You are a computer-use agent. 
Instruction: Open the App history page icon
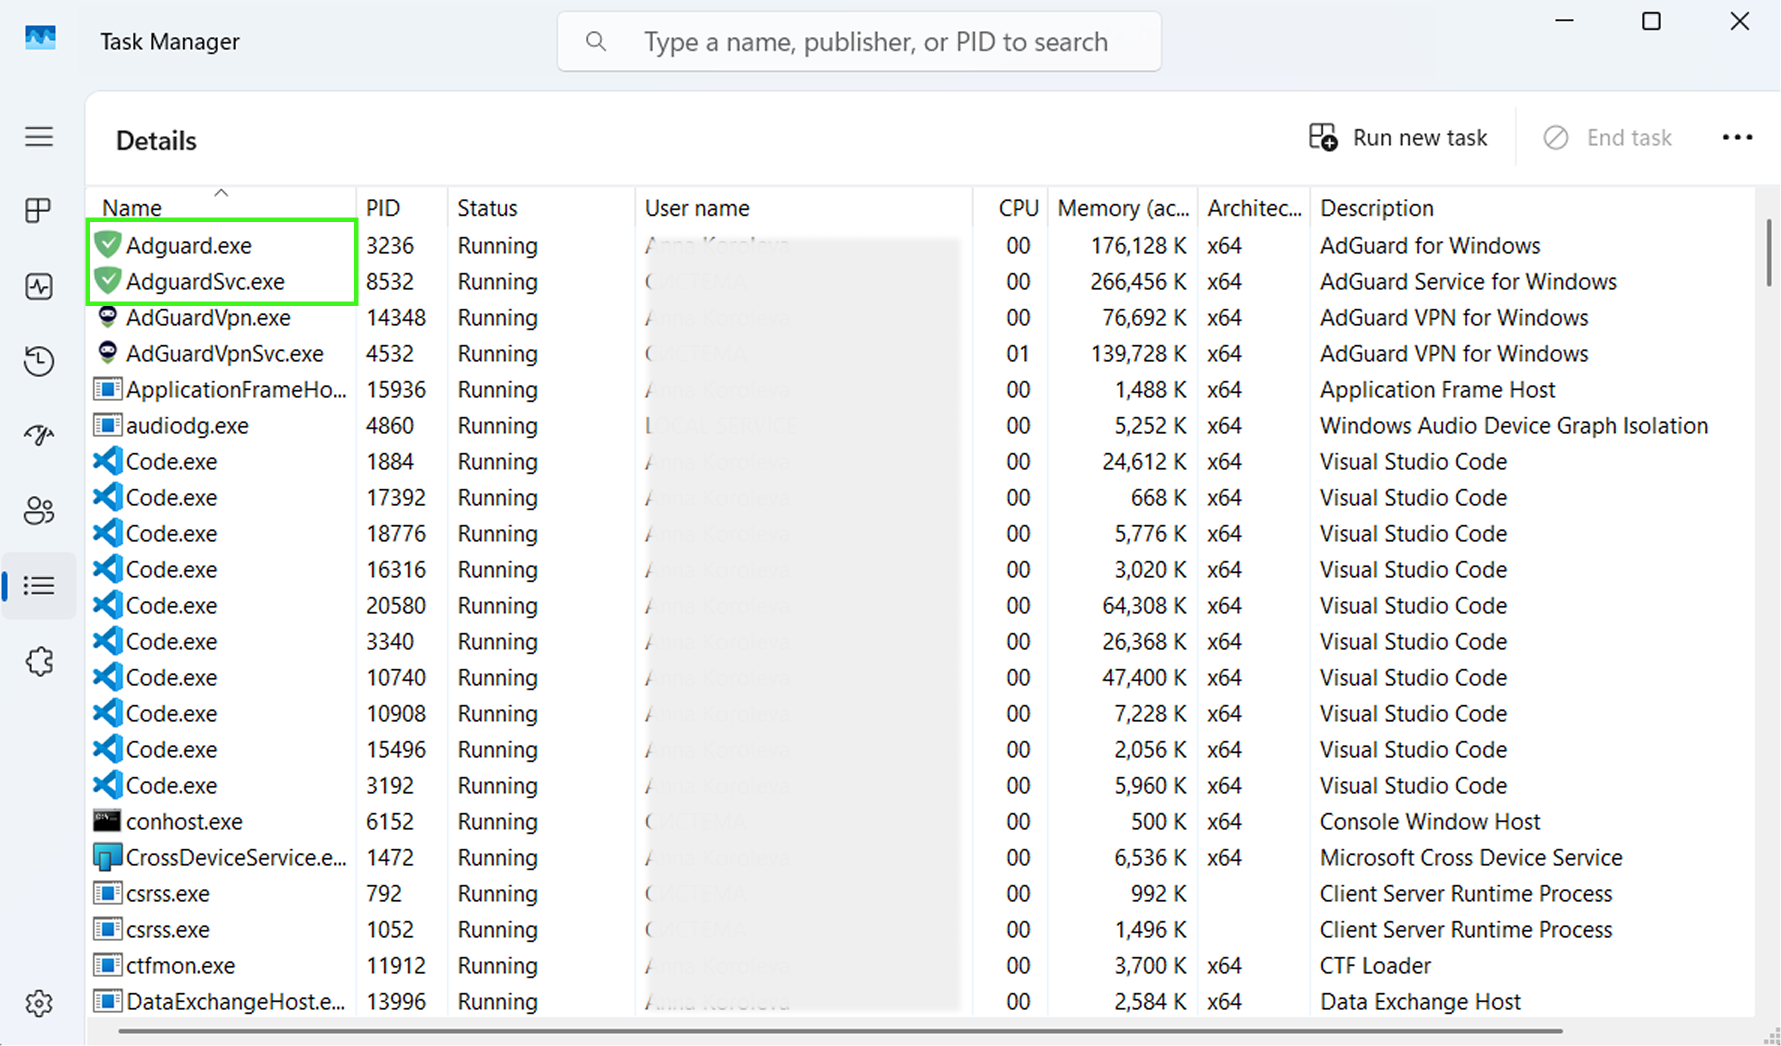pyautogui.click(x=39, y=361)
